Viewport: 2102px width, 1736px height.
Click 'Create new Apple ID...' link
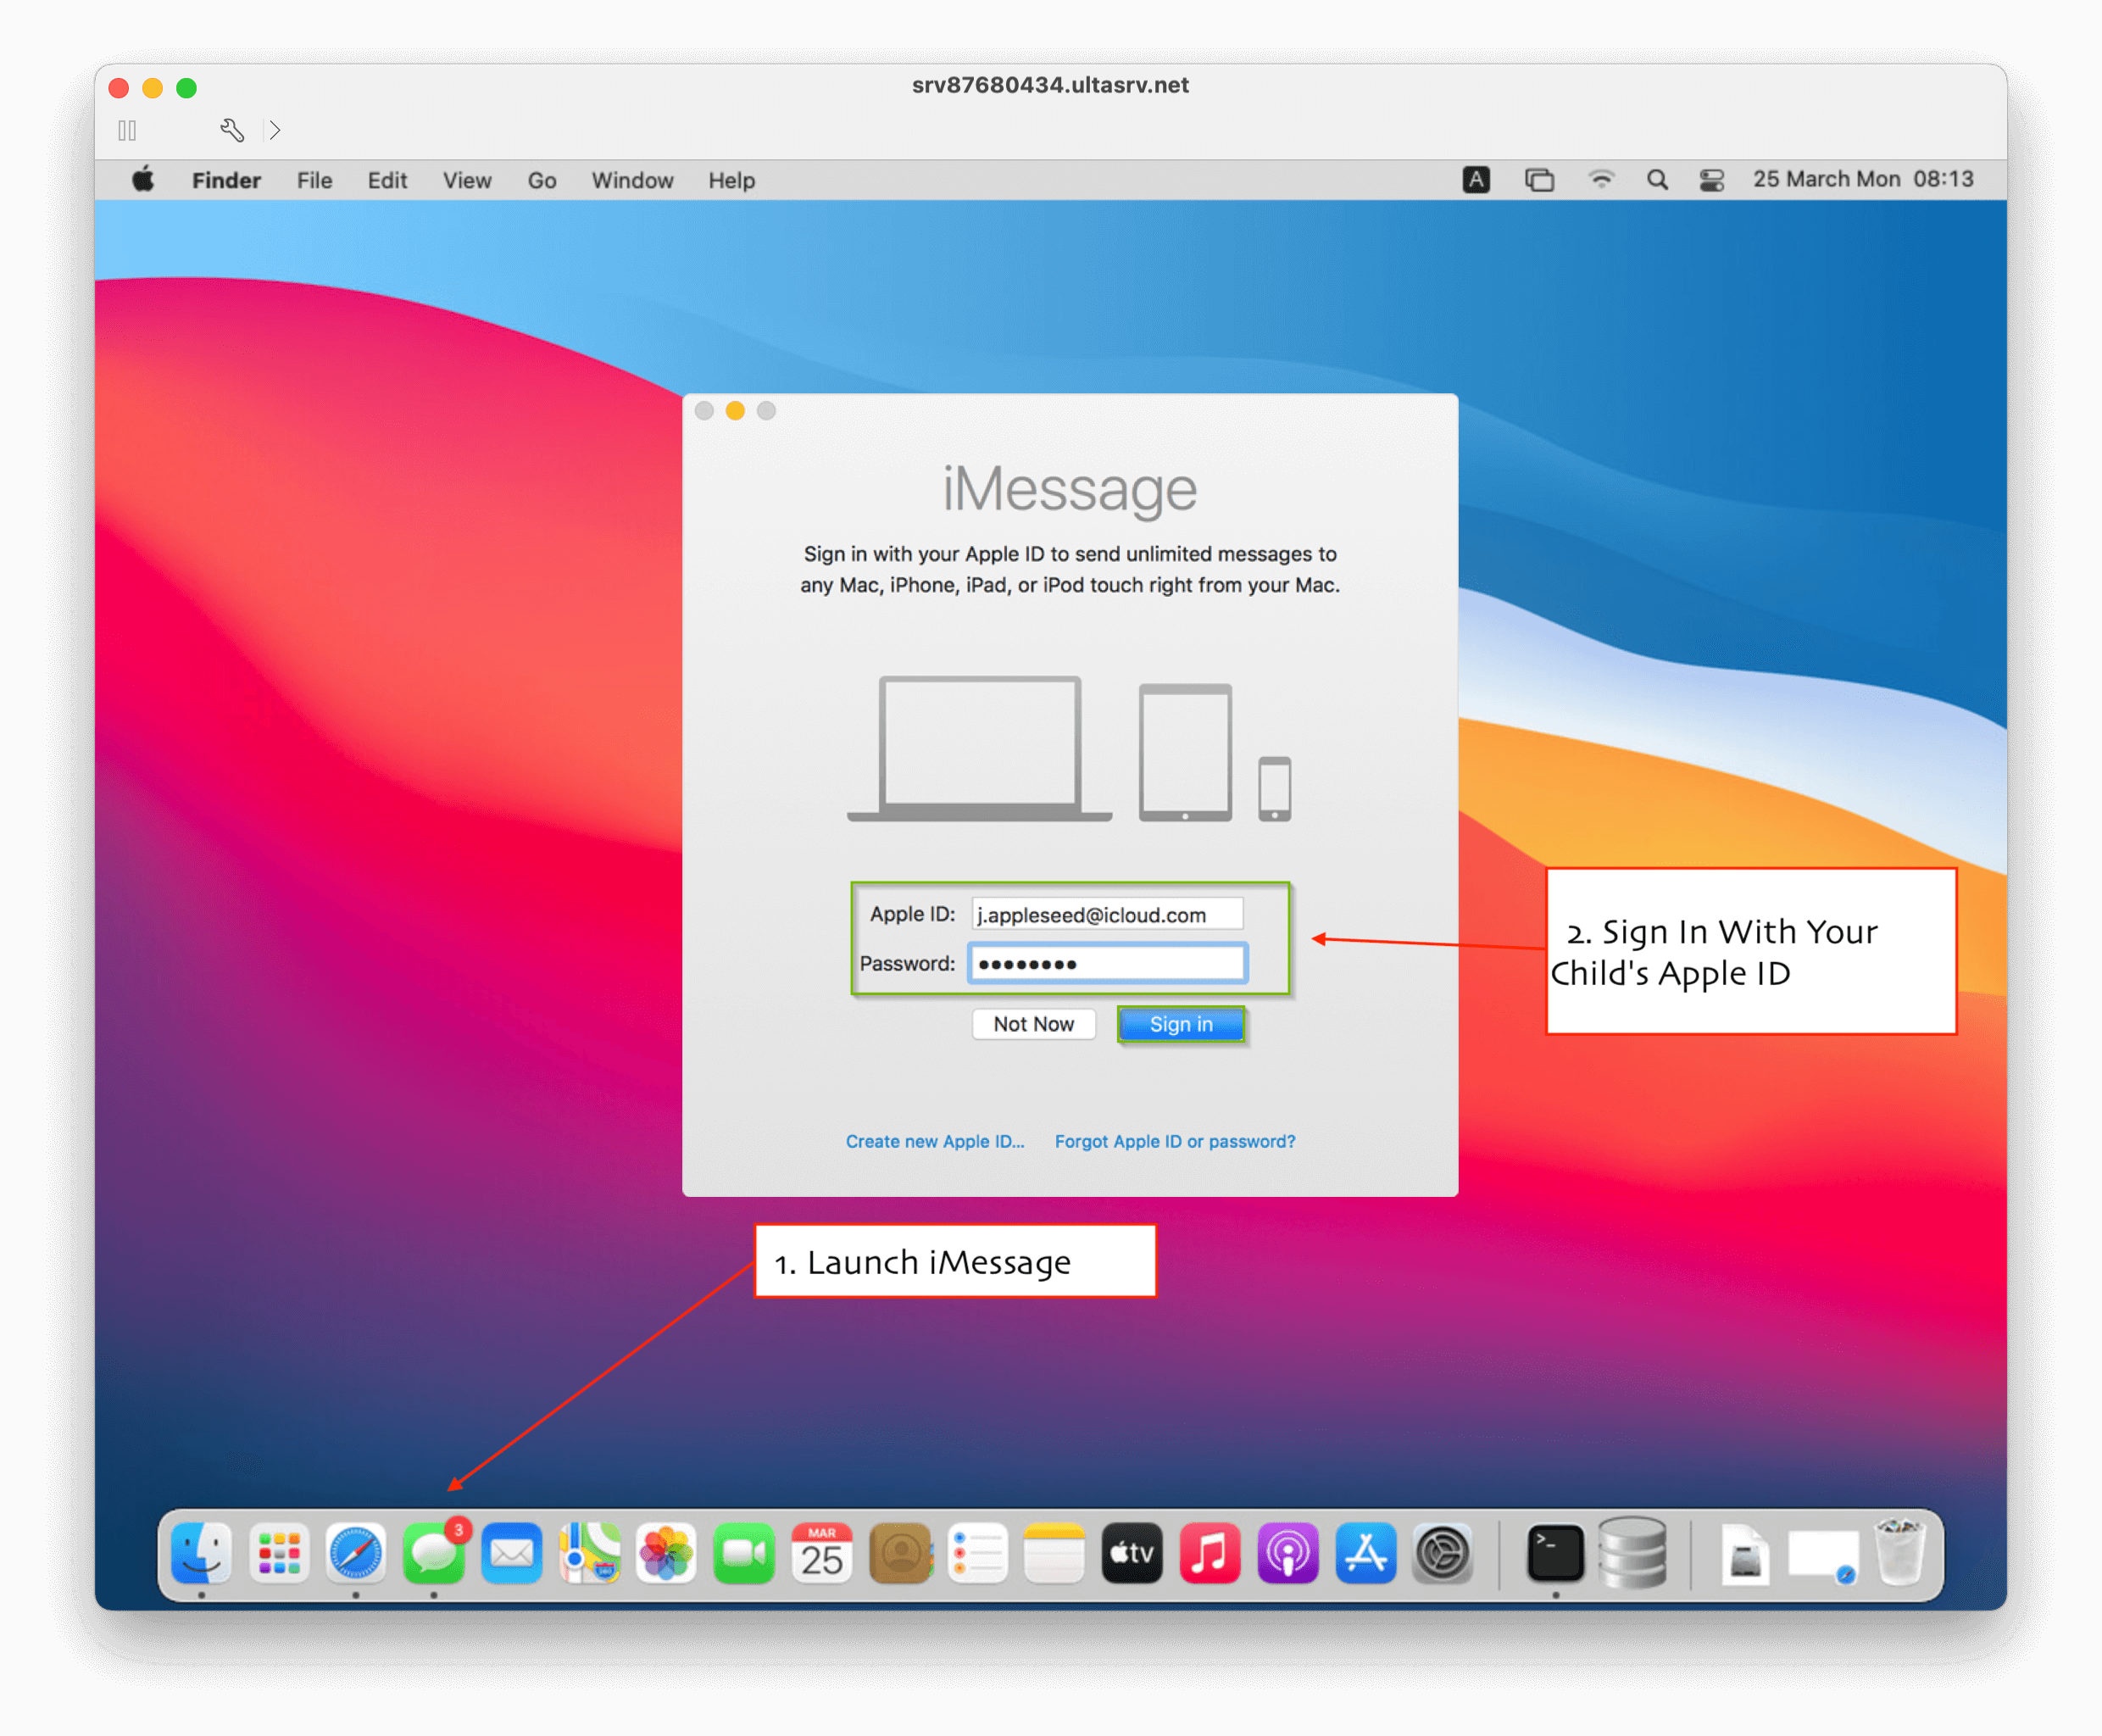click(x=935, y=1141)
